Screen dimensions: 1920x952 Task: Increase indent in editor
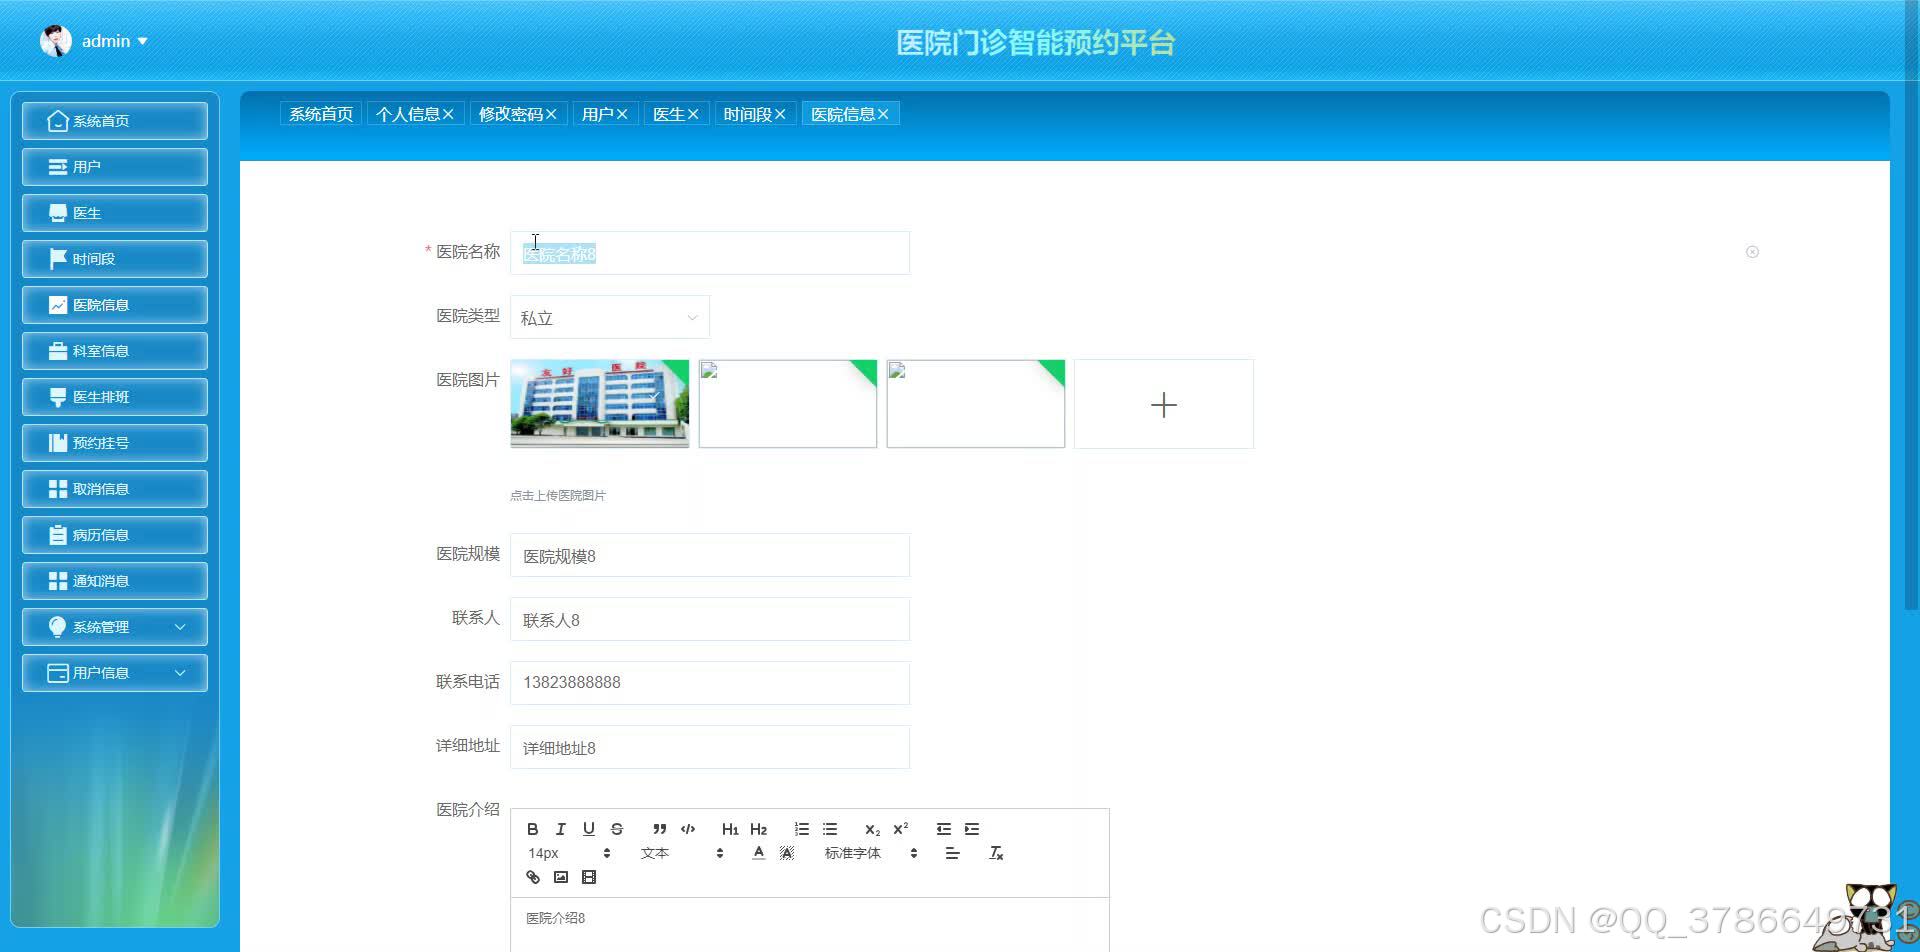(x=972, y=829)
